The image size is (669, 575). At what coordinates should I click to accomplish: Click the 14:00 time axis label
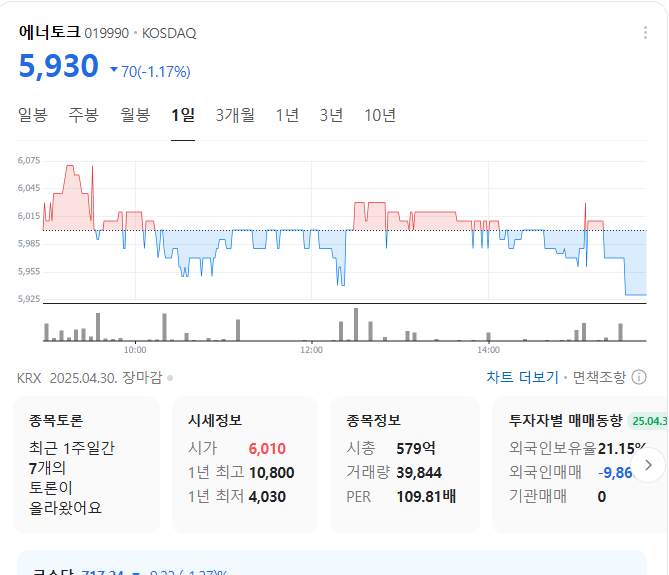pyautogui.click(x=488, y=350)
